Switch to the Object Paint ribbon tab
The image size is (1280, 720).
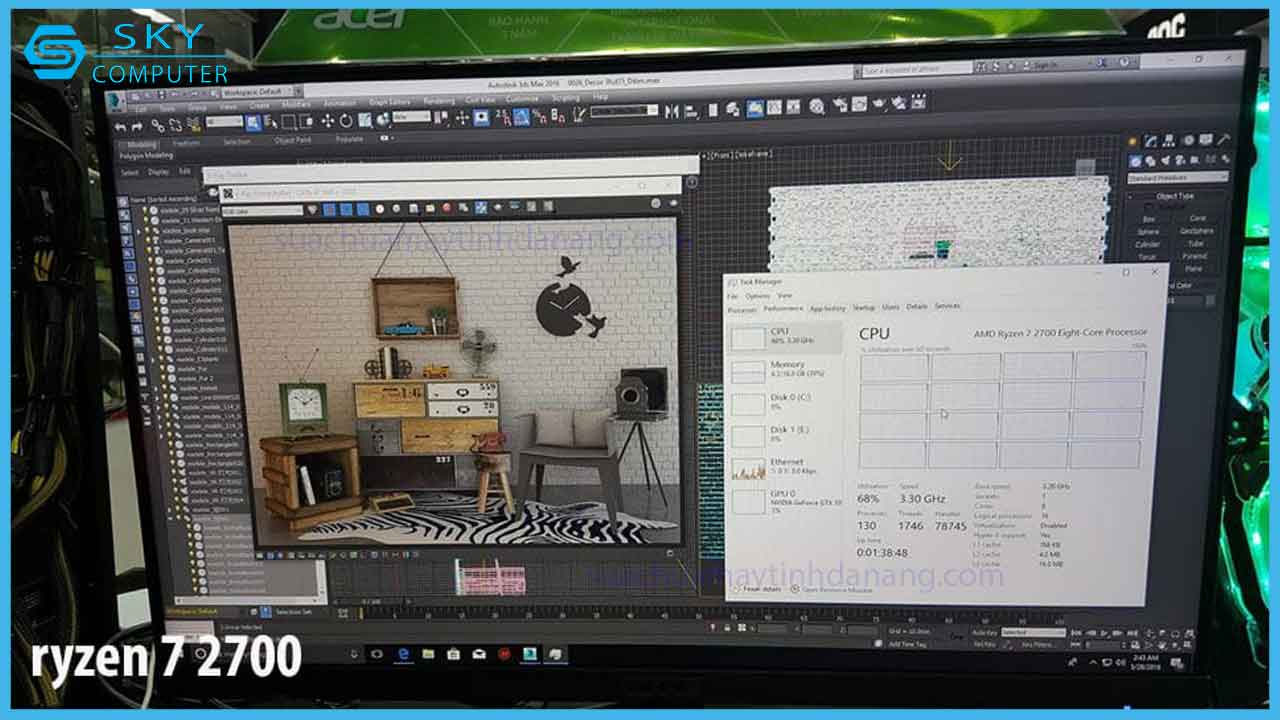[292, 140]
